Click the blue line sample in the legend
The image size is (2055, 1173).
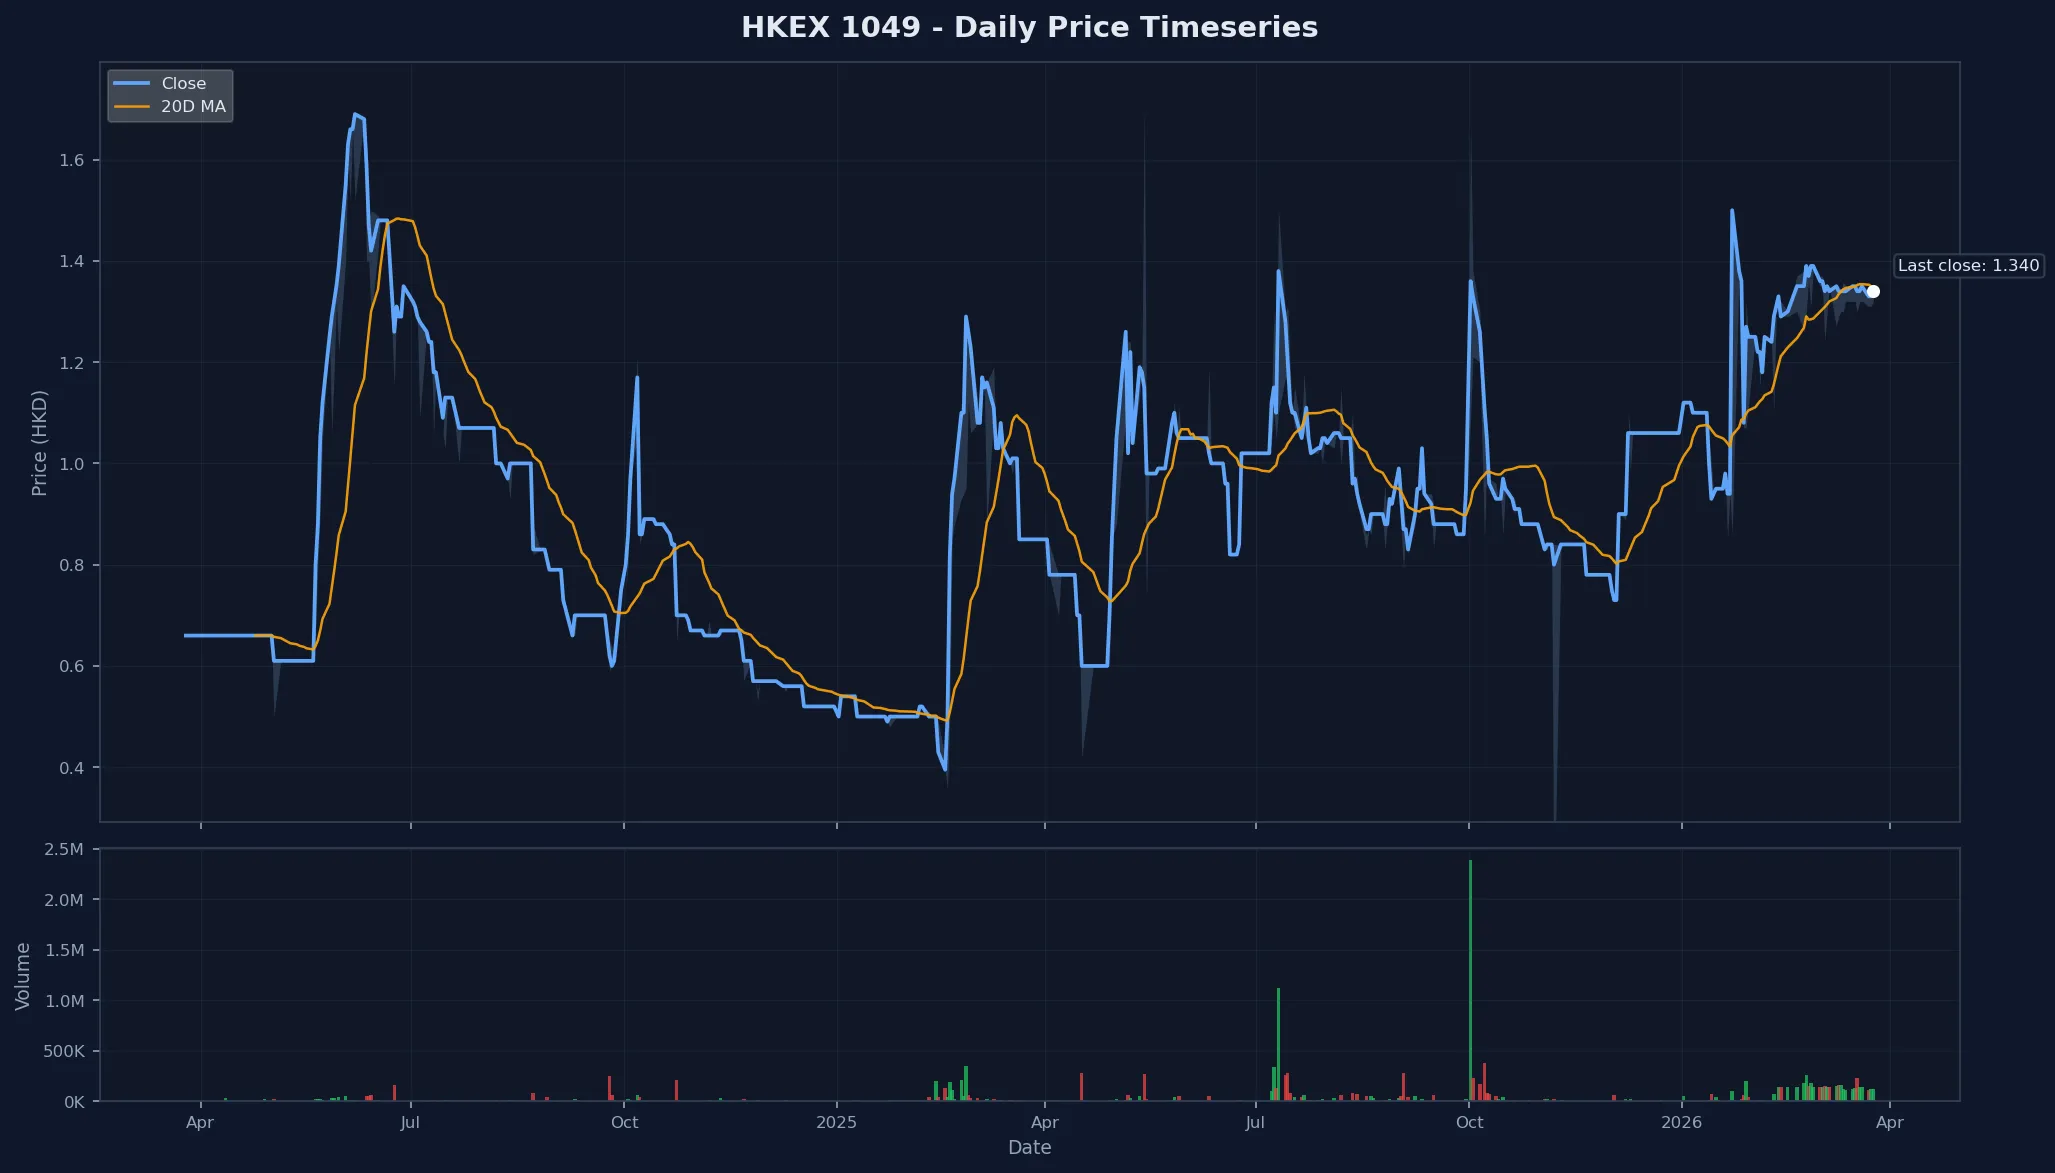[x=133, y=83]
